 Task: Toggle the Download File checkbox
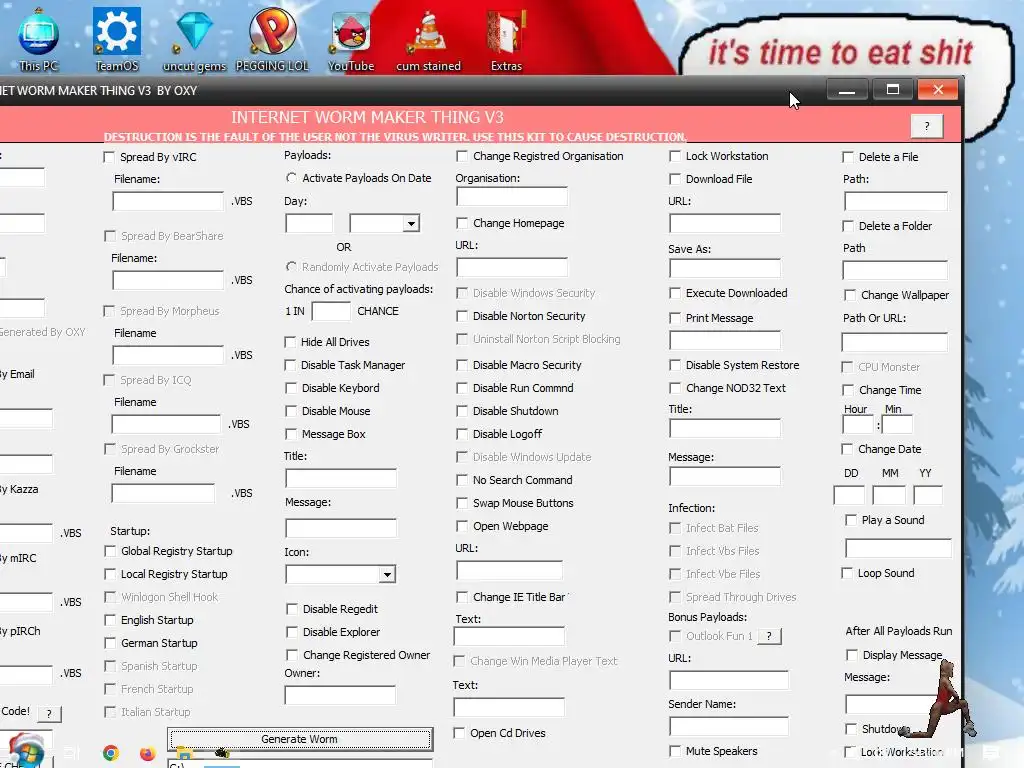675,179
